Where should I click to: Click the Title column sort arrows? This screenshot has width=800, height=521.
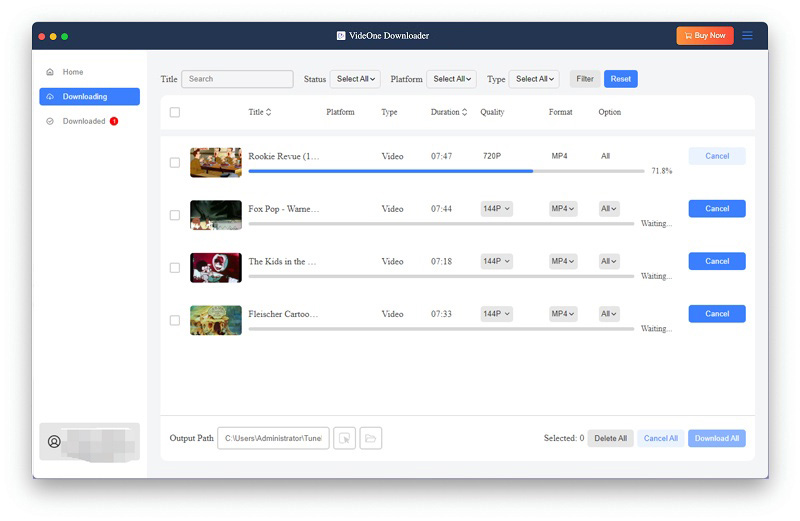268,112
